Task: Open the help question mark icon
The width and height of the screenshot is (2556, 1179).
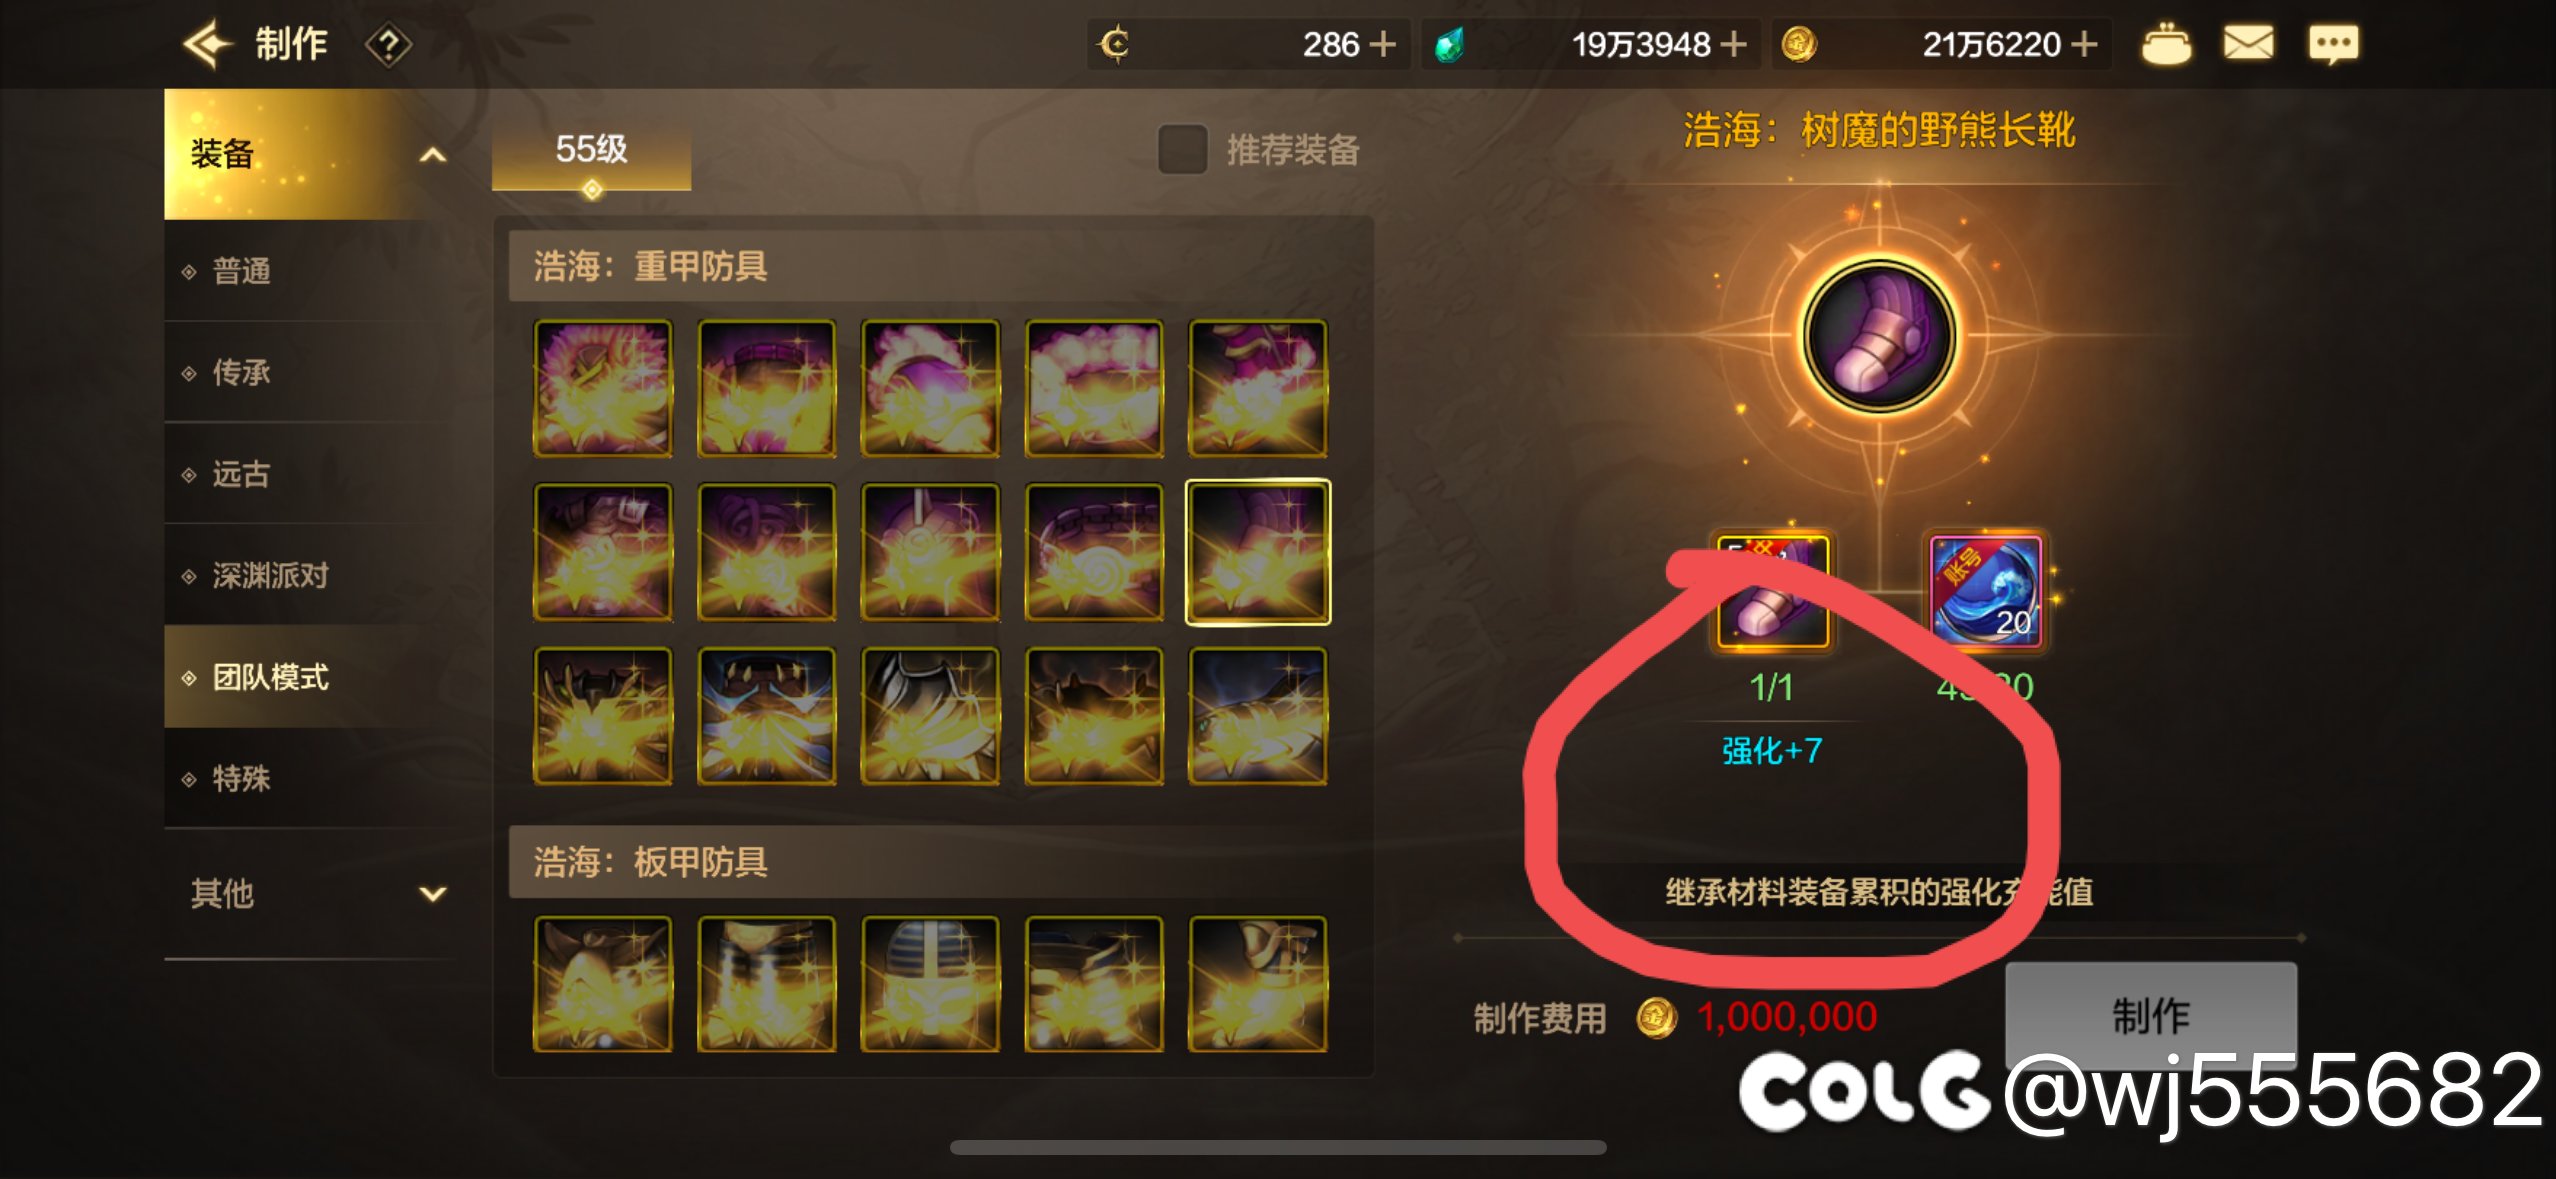Action: (388, 45)
